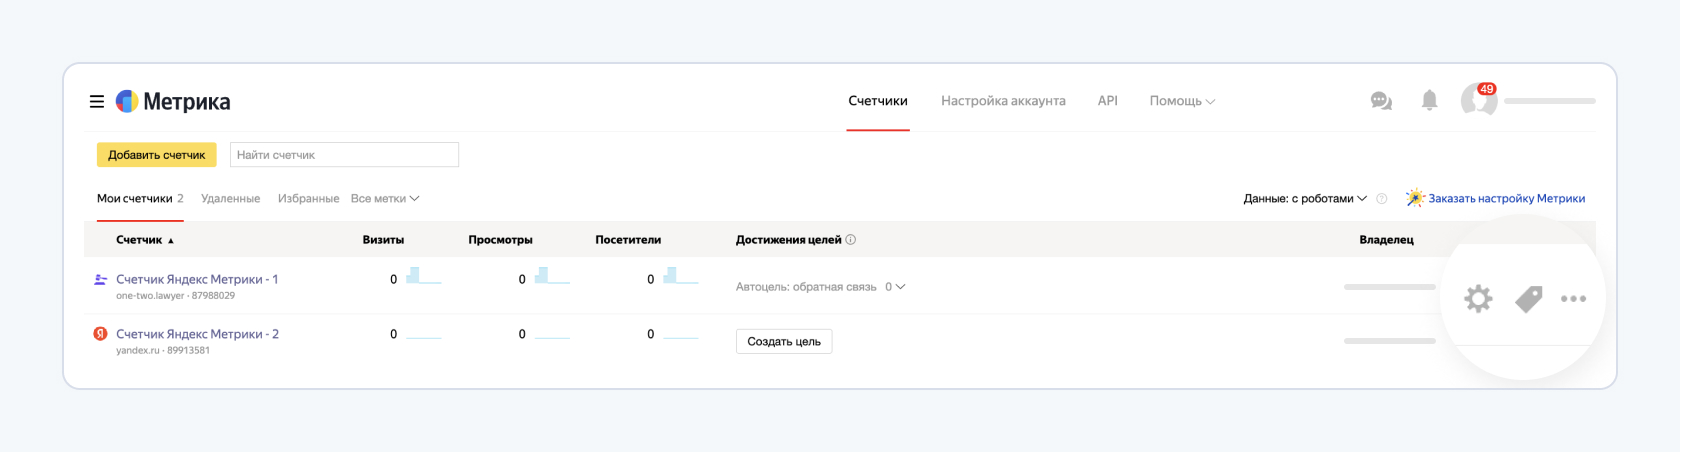Sort by the Счетчик column header
This screenshot has width=1681, height=452.
[x=145, y=240]
